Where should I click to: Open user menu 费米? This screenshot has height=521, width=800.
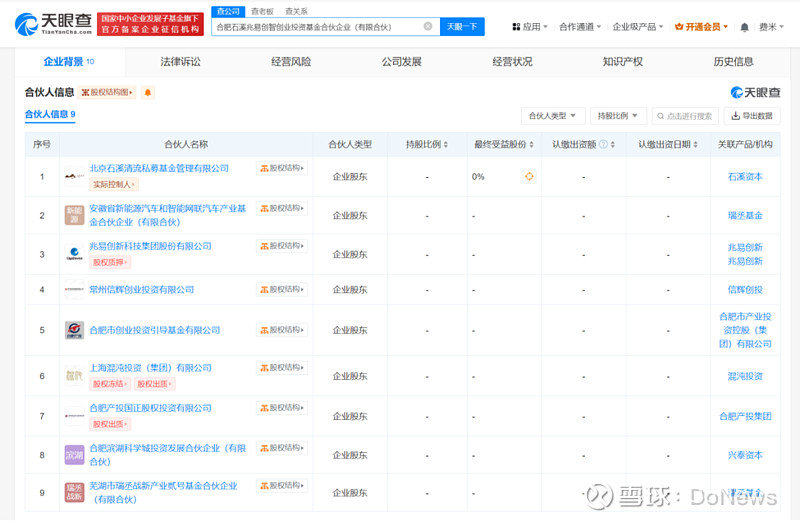click(771, 27)
